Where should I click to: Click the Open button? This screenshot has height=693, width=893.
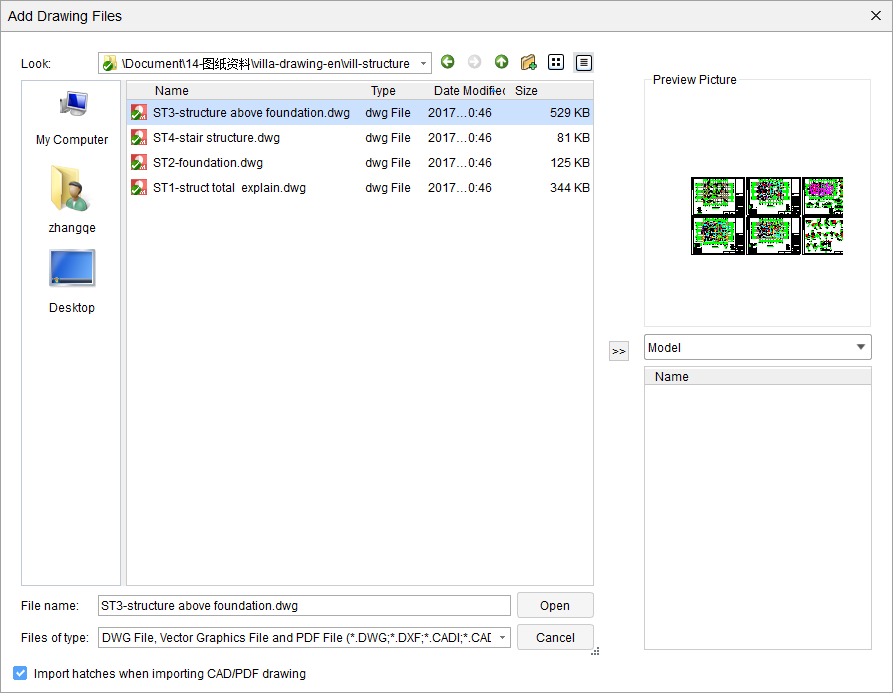click(x=555, y=606)
